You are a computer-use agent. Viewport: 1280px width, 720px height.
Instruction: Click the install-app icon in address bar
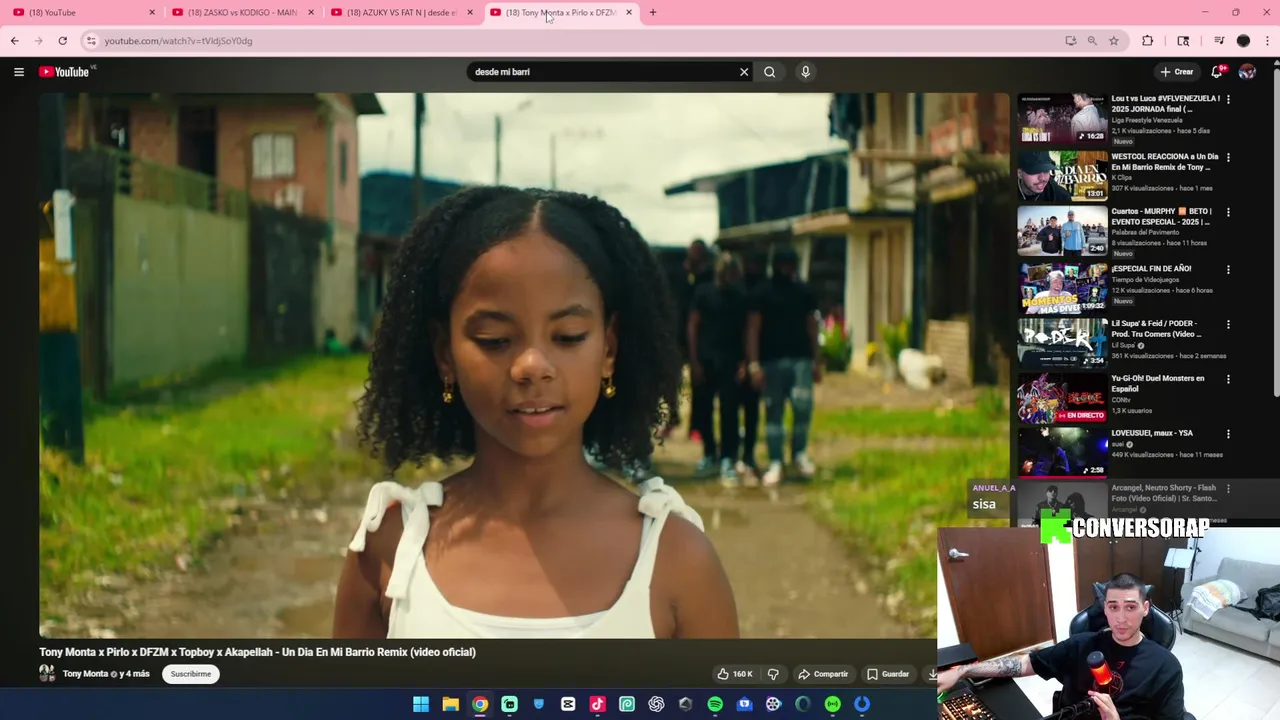[1071, 41]
